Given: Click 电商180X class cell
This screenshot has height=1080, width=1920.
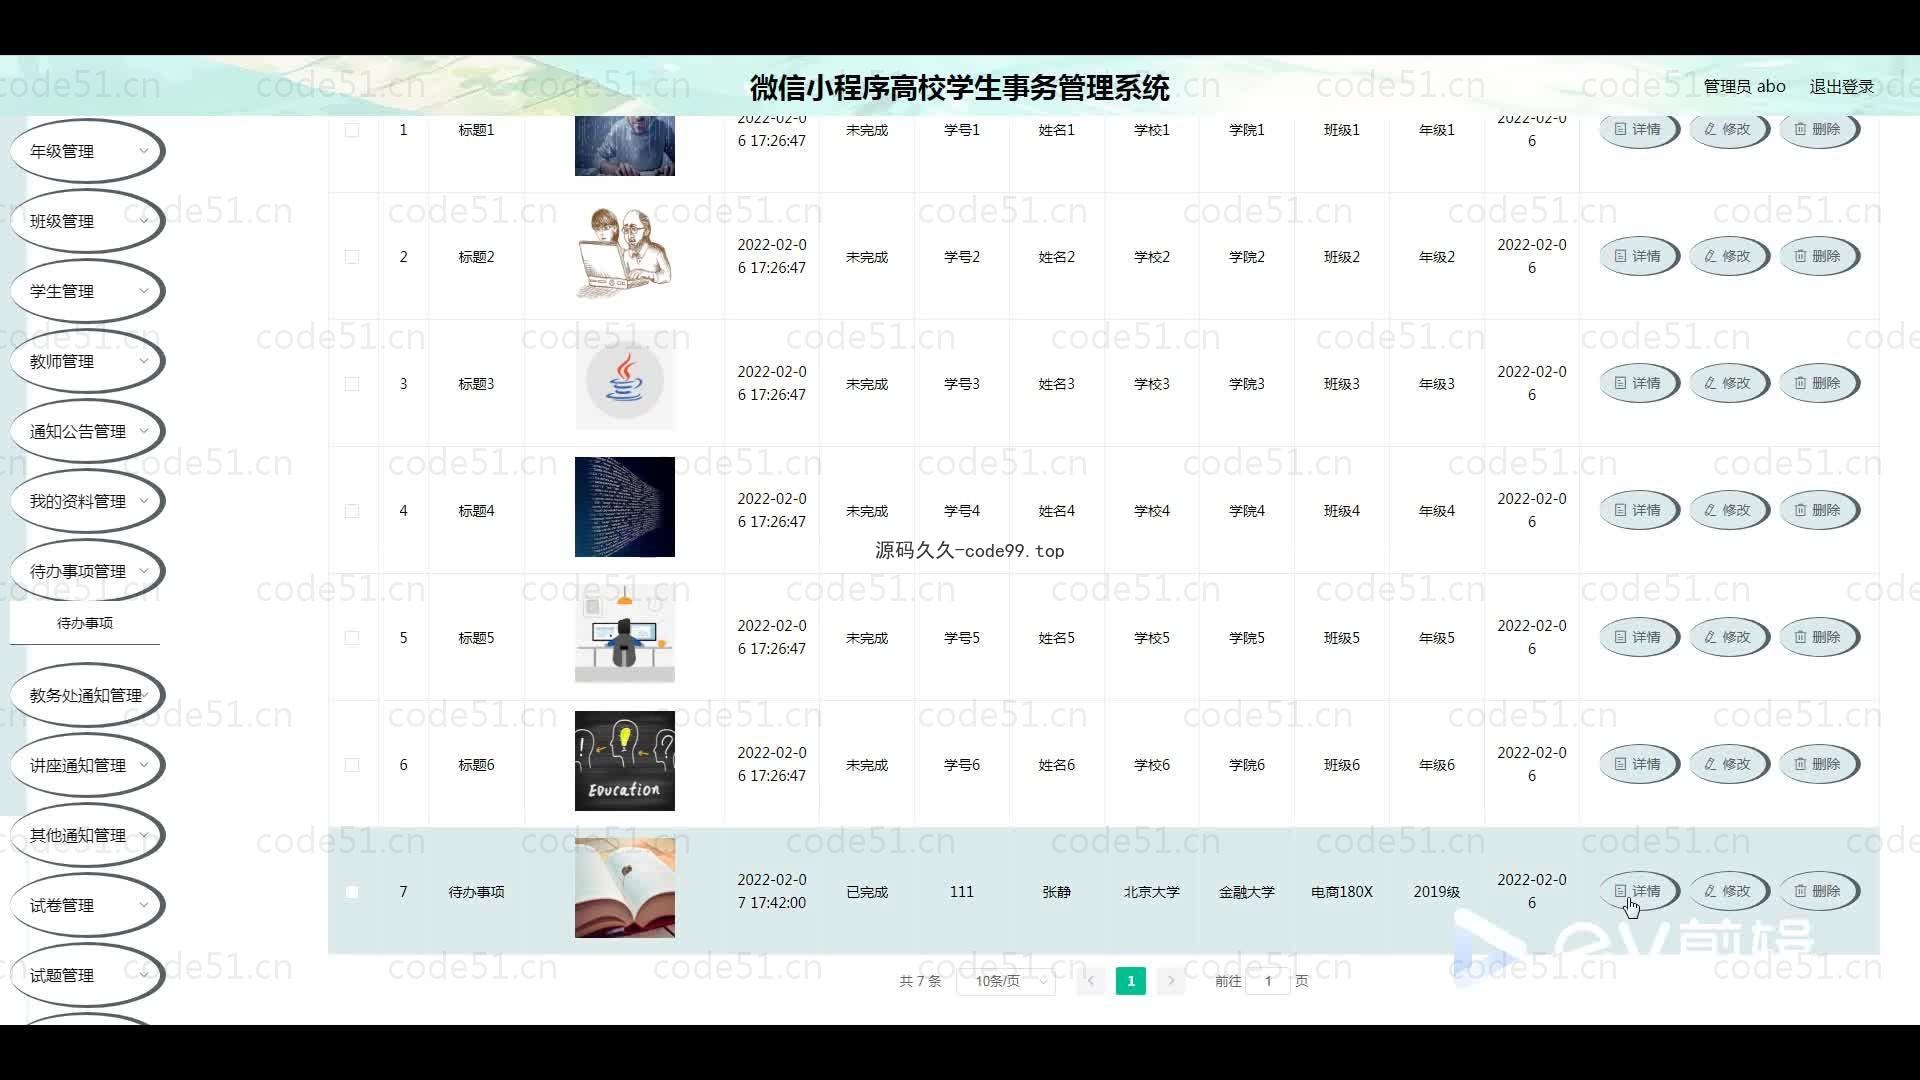Looking at the screenshot, I should coord(1342,892).
